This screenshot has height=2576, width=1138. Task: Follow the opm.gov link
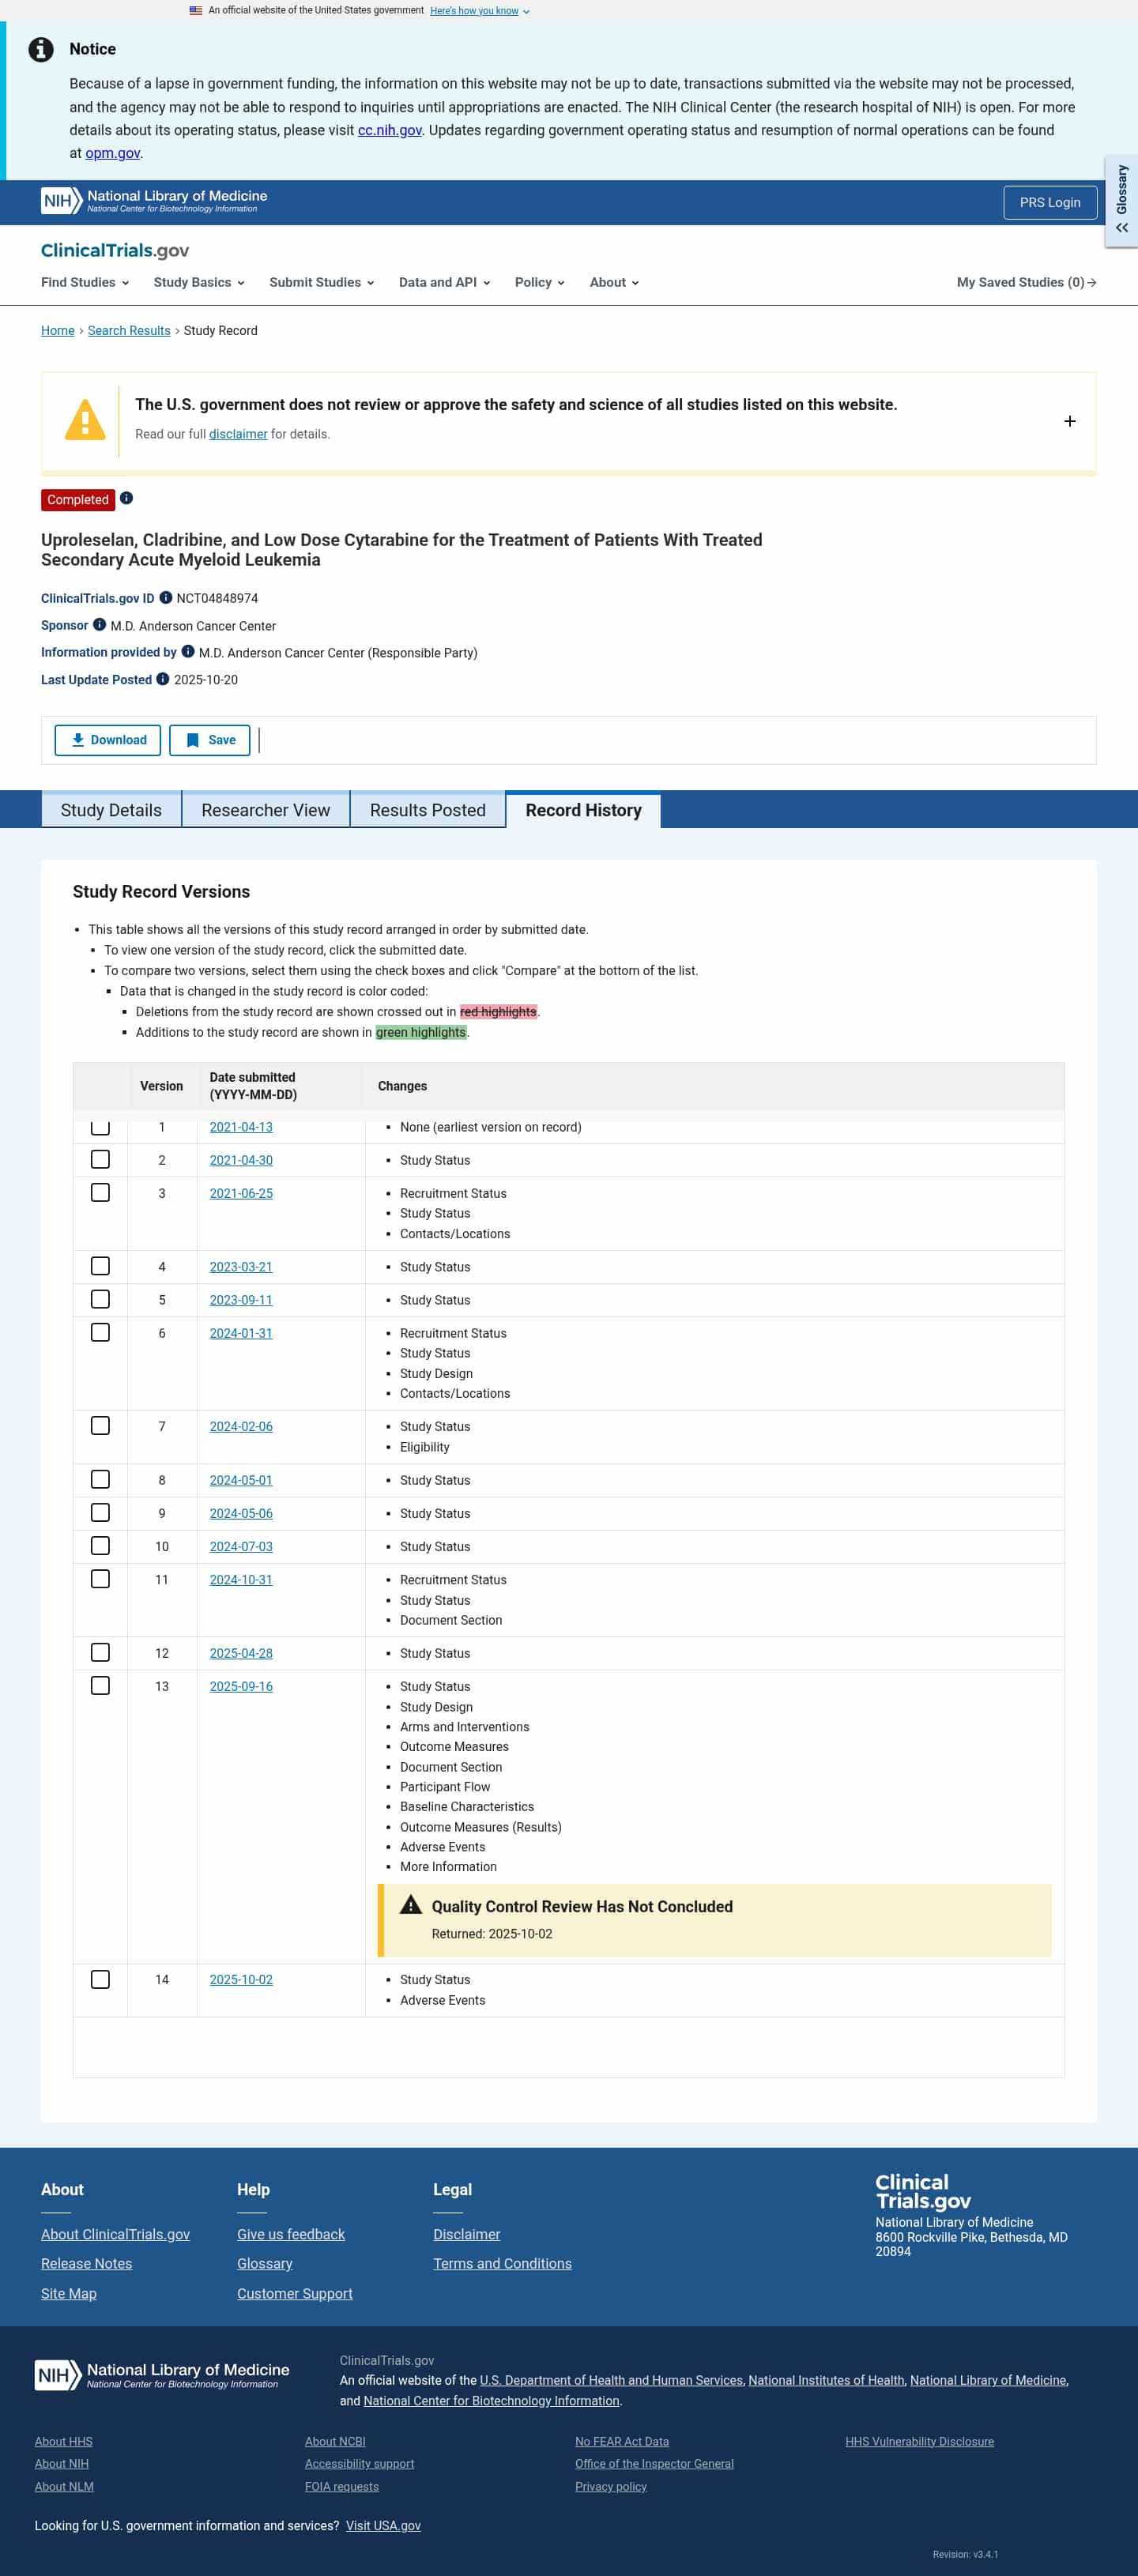pos(113,153)
